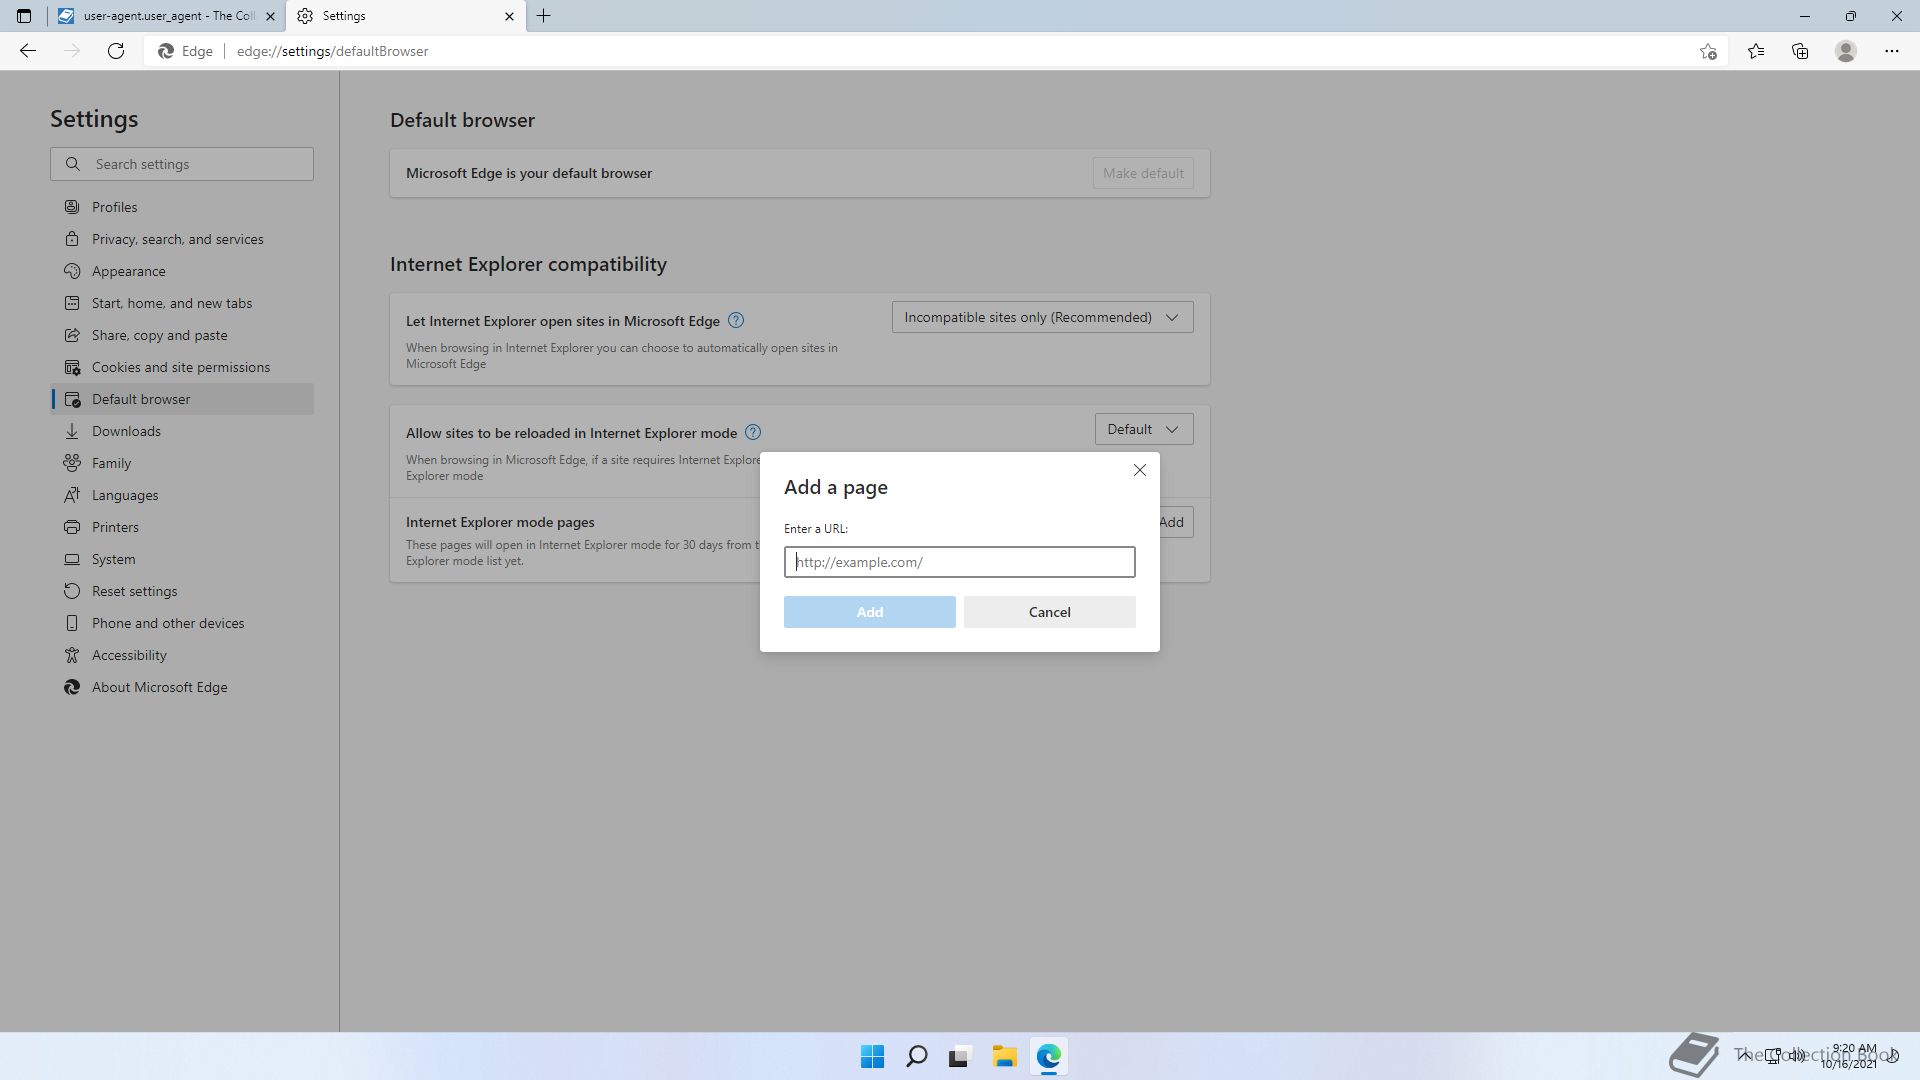Go to Appearance settings
This screenshot has height=1080, width=1920.
(182, 271)
